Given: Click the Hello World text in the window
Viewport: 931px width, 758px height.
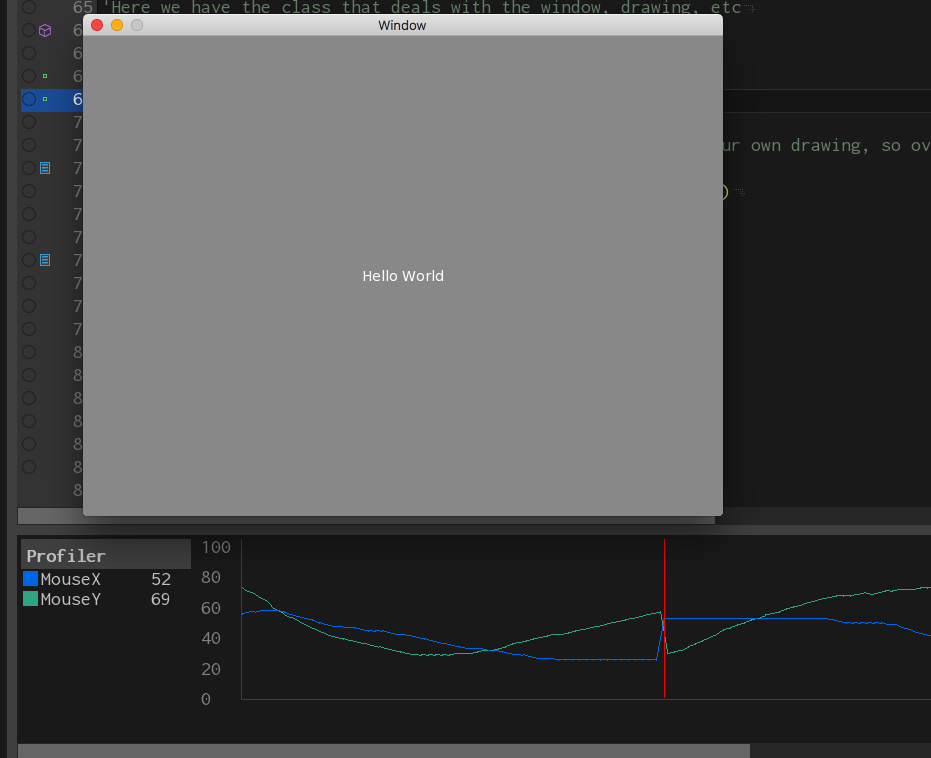Looking at the screenshot, I should [403, 276].
